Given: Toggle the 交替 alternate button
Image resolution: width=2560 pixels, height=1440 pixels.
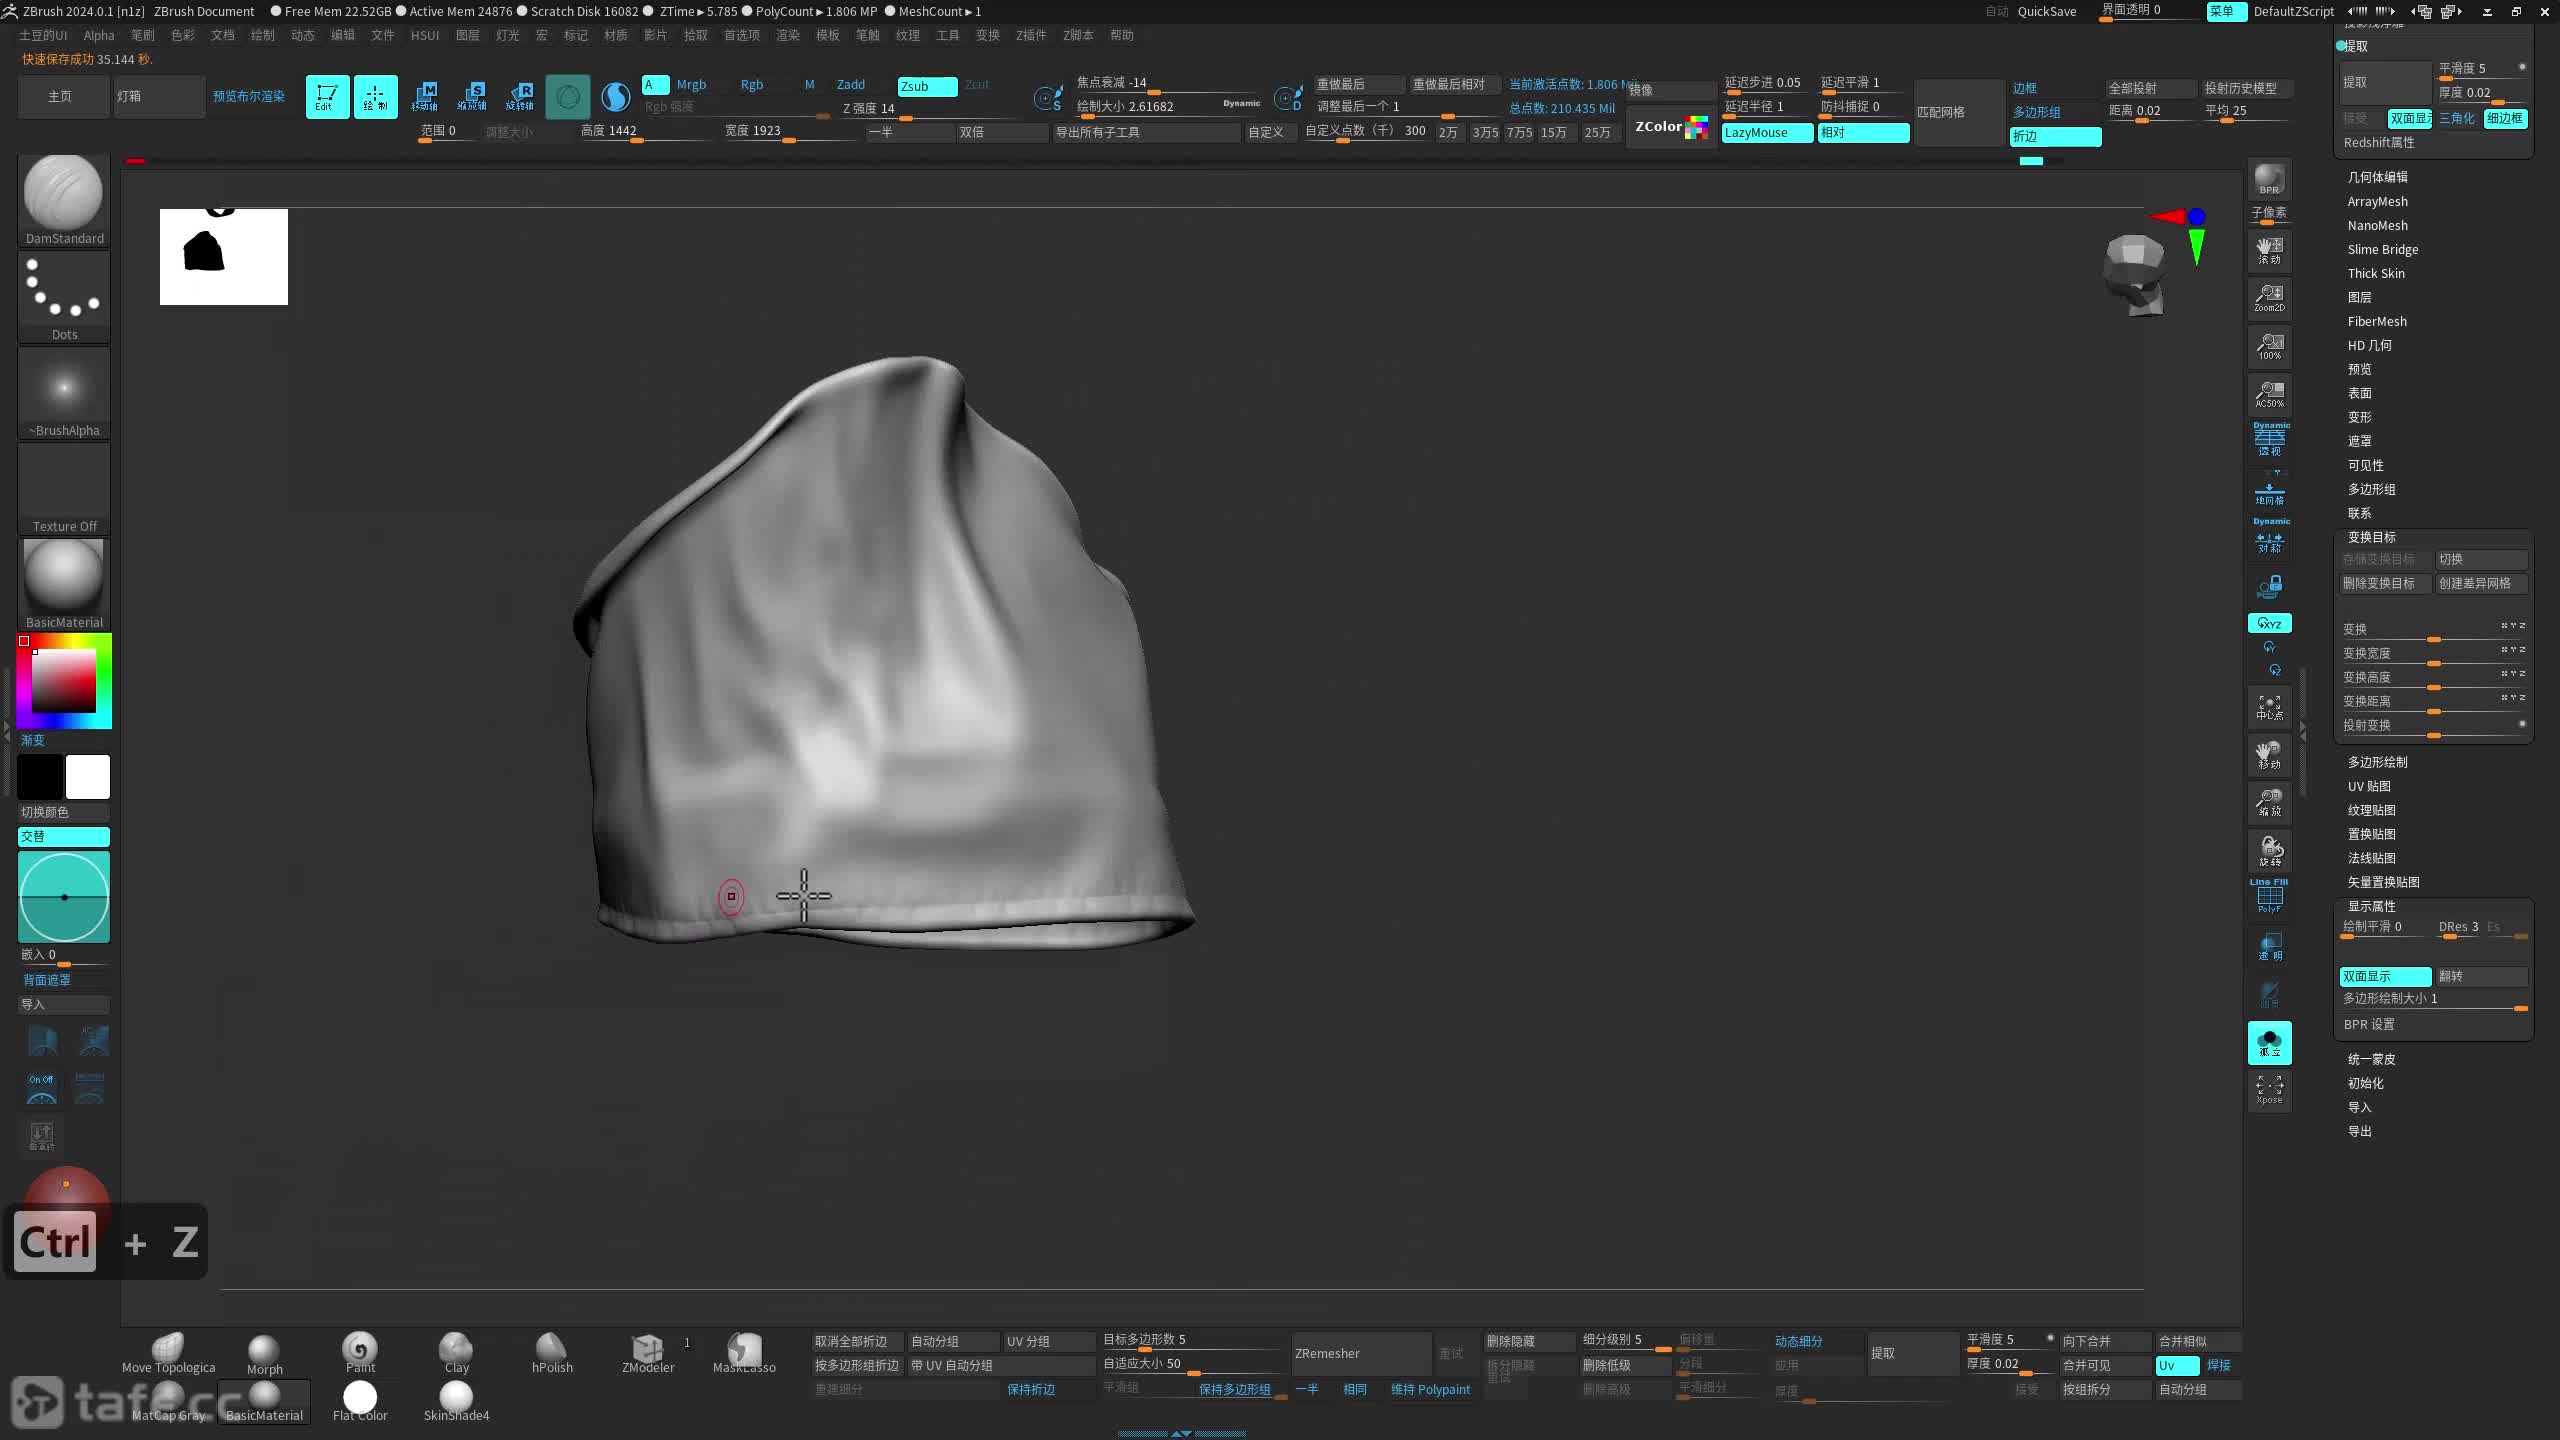Looking at the screenshot, I should tap(64, 836).
